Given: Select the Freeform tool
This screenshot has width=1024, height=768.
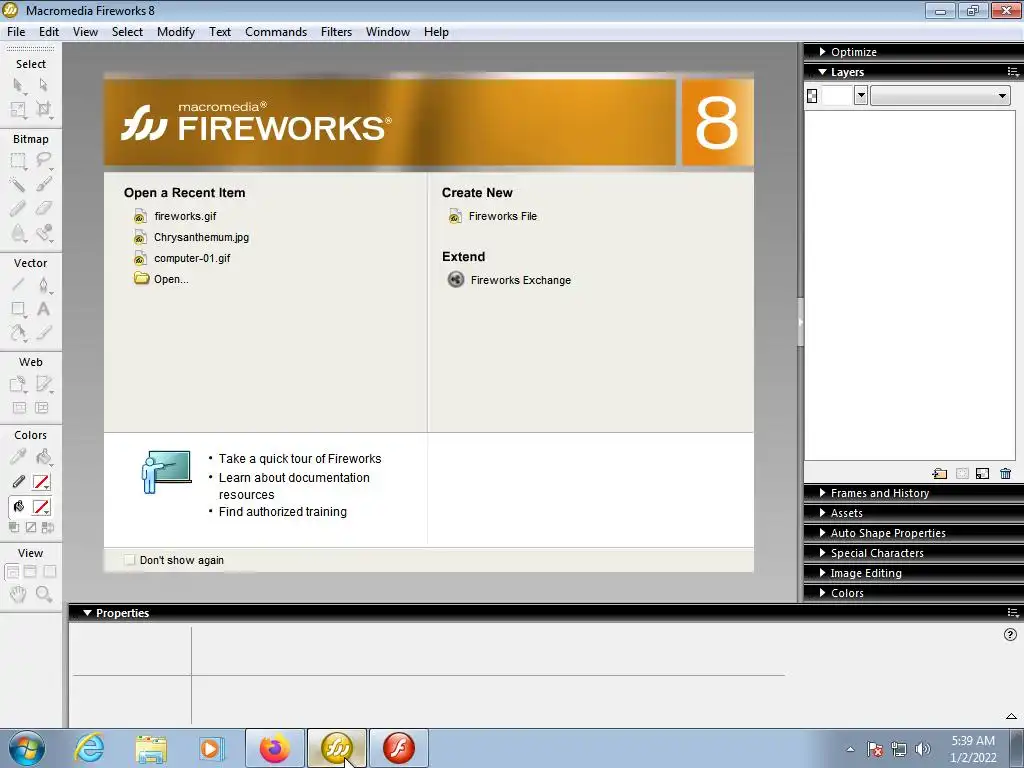Looking at the screenshot, I should pyautogui.click(x=18, y=333).
